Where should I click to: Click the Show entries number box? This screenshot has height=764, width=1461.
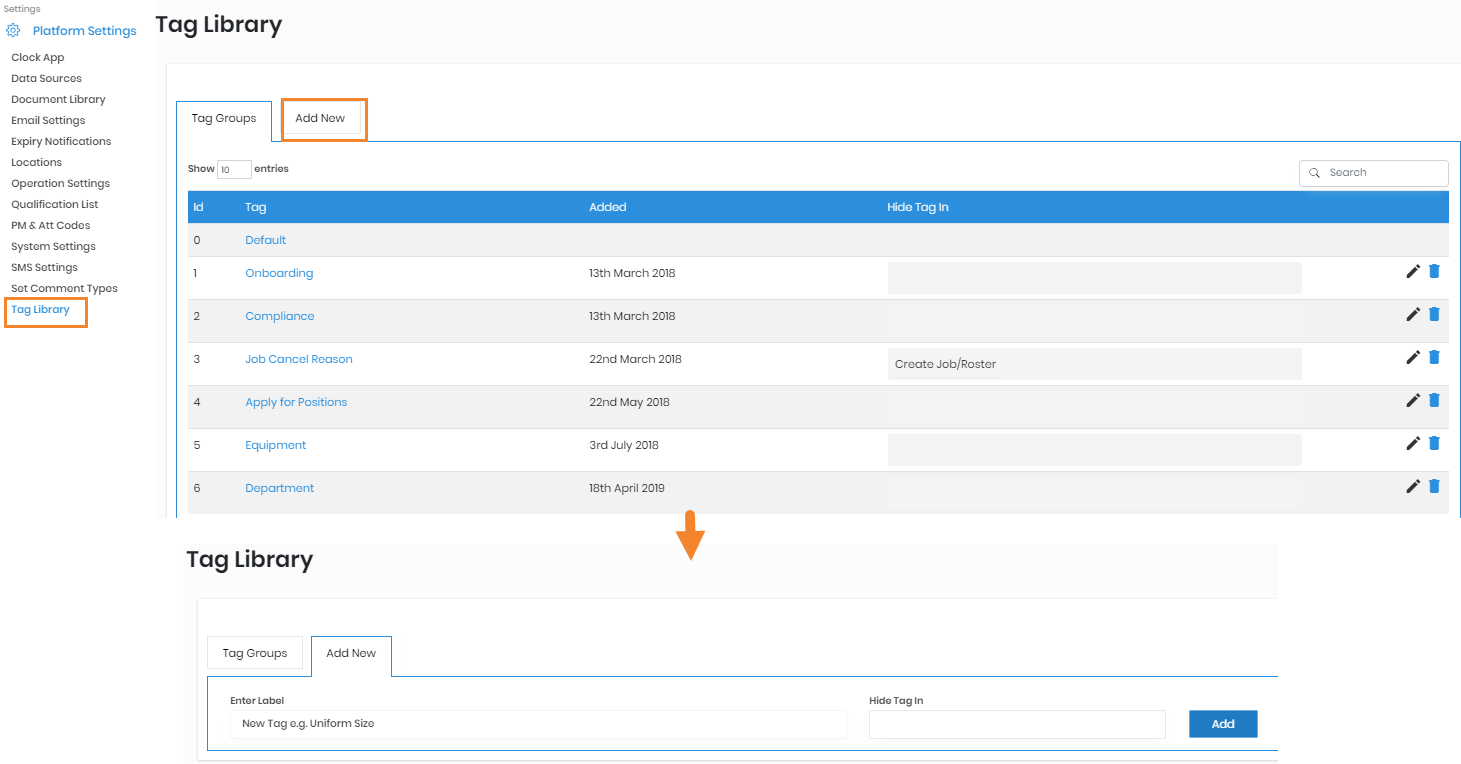234,170
